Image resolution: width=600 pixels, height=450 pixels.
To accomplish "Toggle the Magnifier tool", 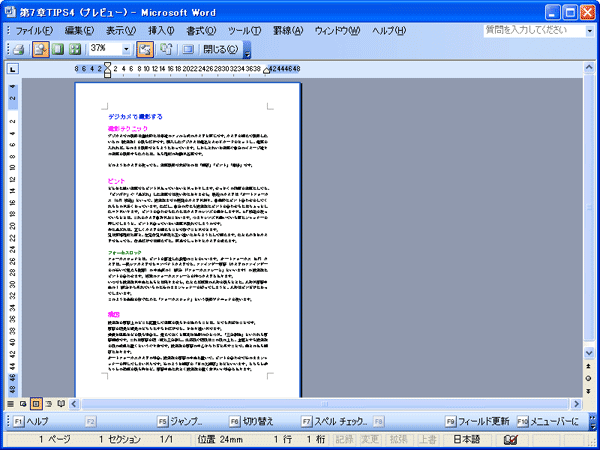I will click(x=41, y=49).
